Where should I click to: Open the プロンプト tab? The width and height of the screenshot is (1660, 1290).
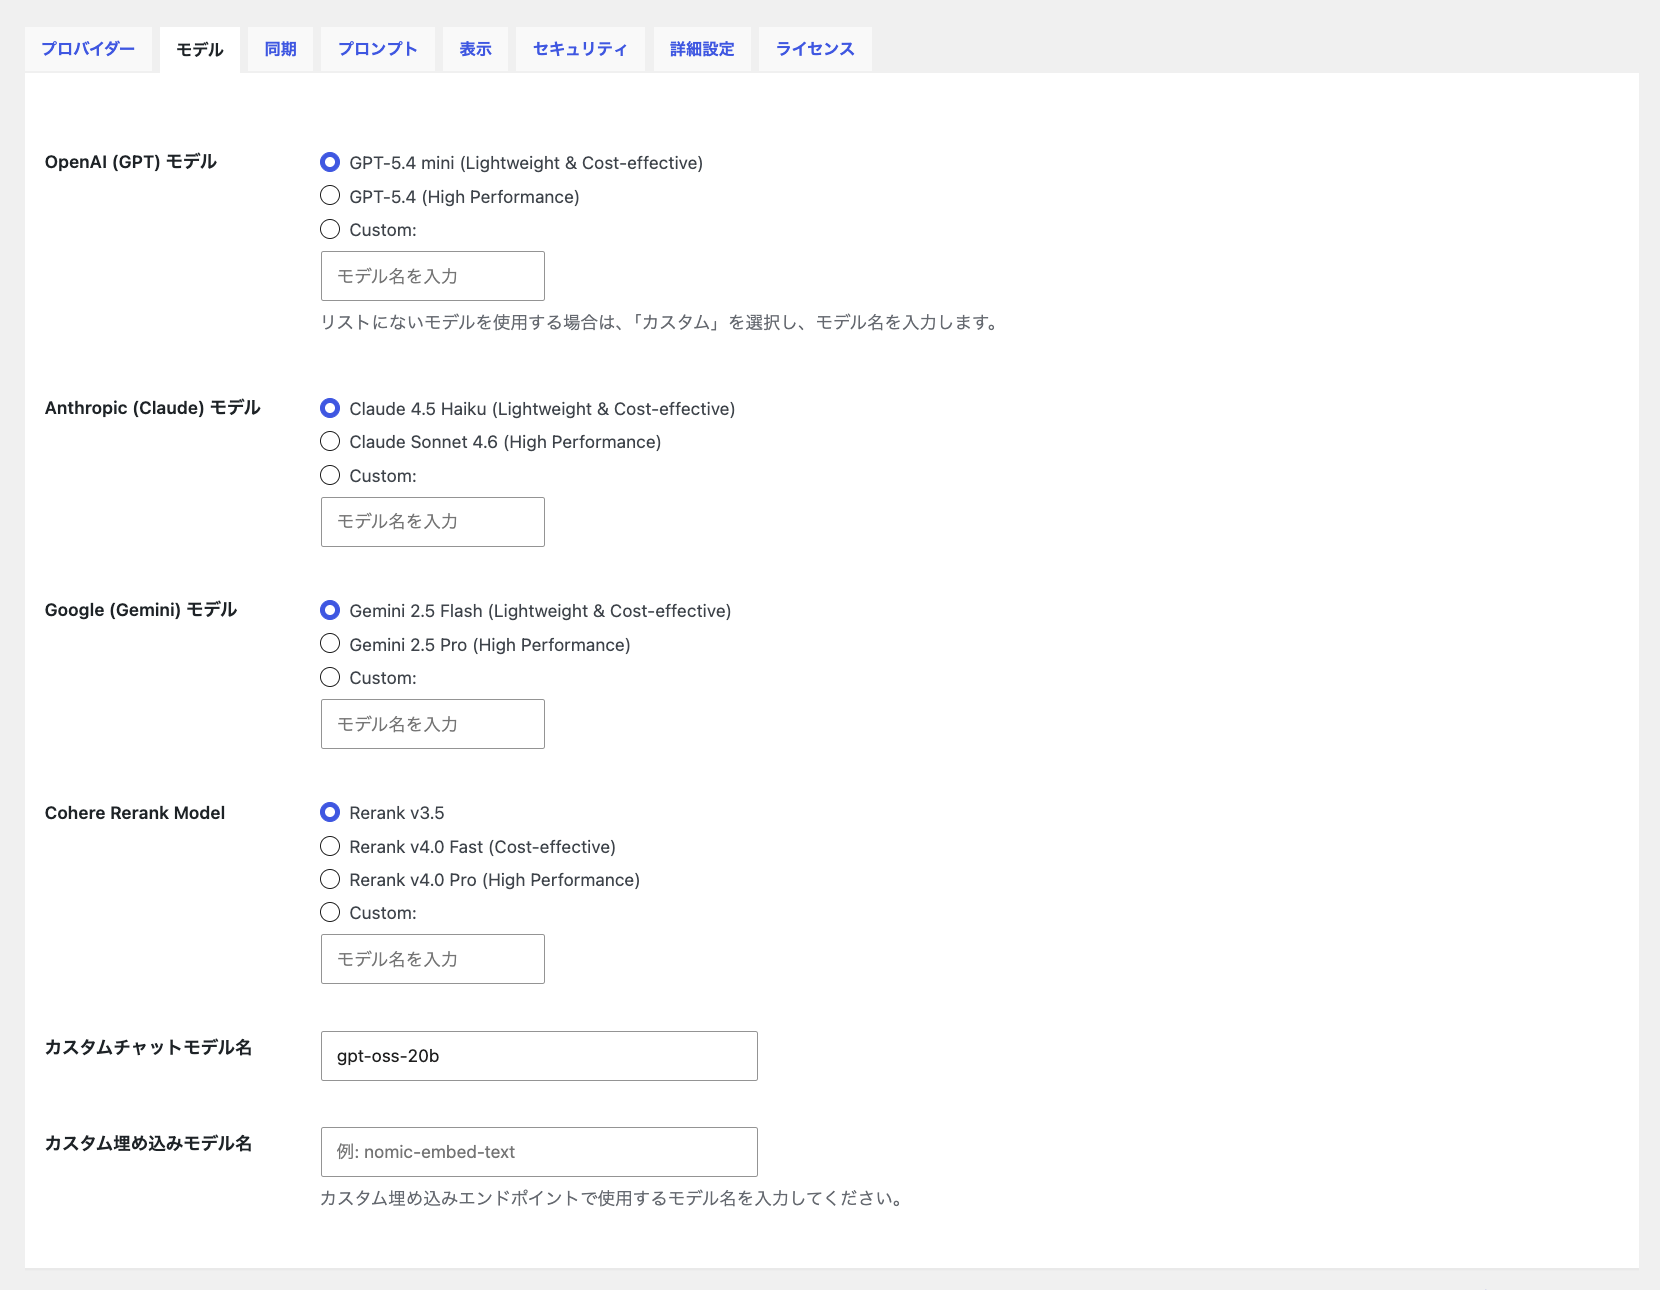[377, 49]
